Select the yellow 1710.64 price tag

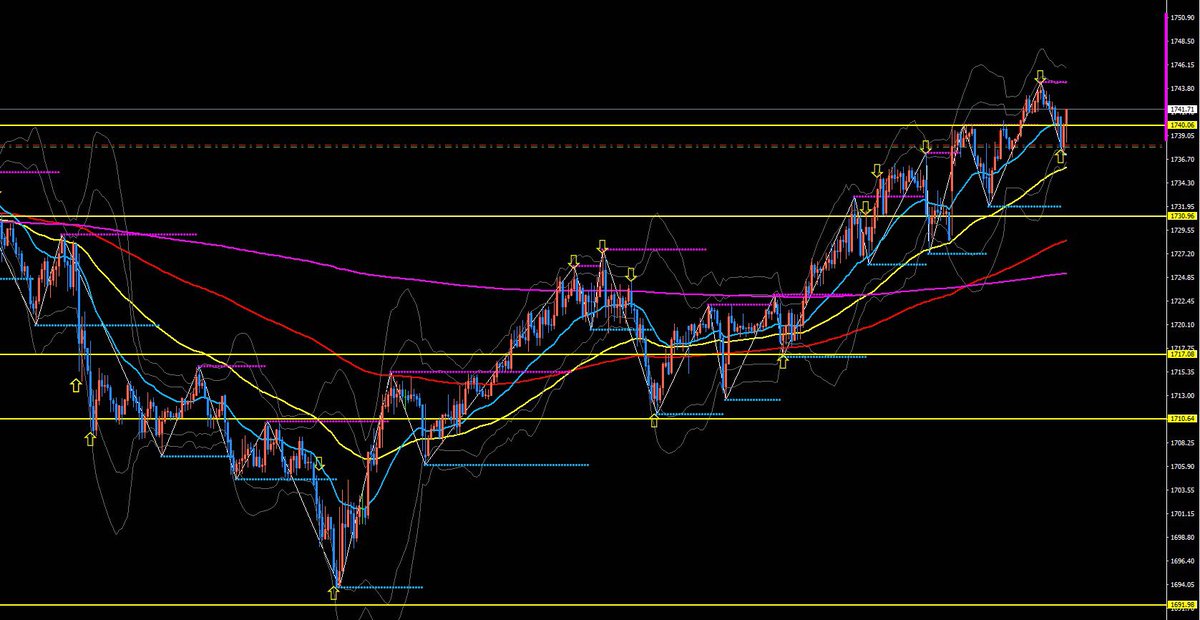pos(1180,419)
